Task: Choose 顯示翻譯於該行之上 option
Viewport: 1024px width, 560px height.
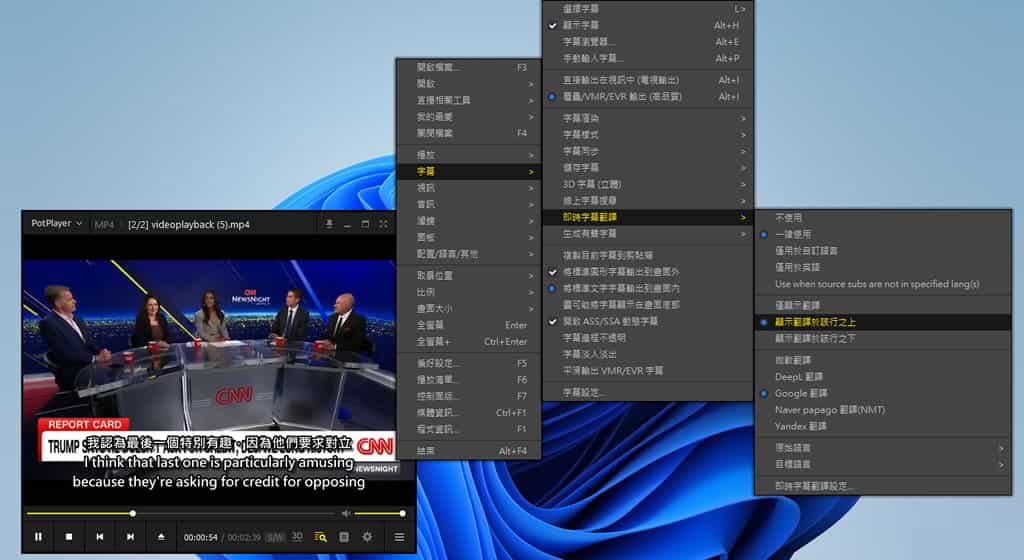Action: (882, 322)
